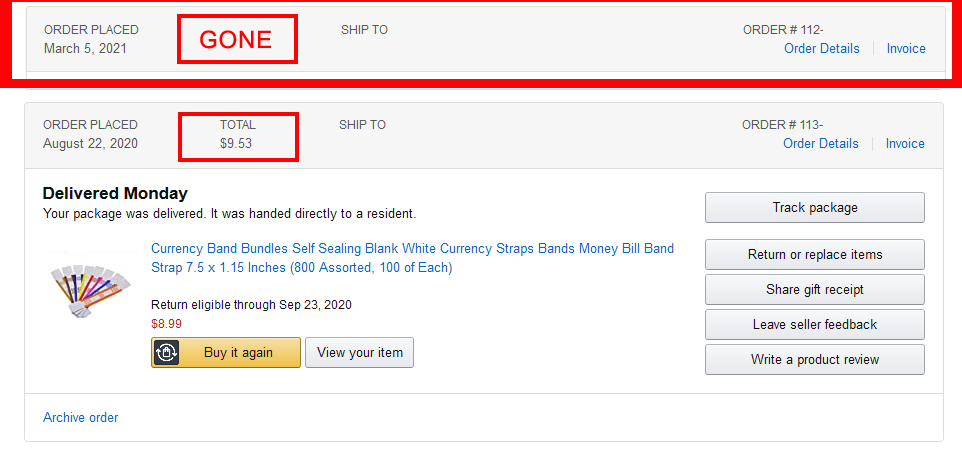Click the $8.99 item price
The height and width of the screenshot is (450, 962).
165,323
